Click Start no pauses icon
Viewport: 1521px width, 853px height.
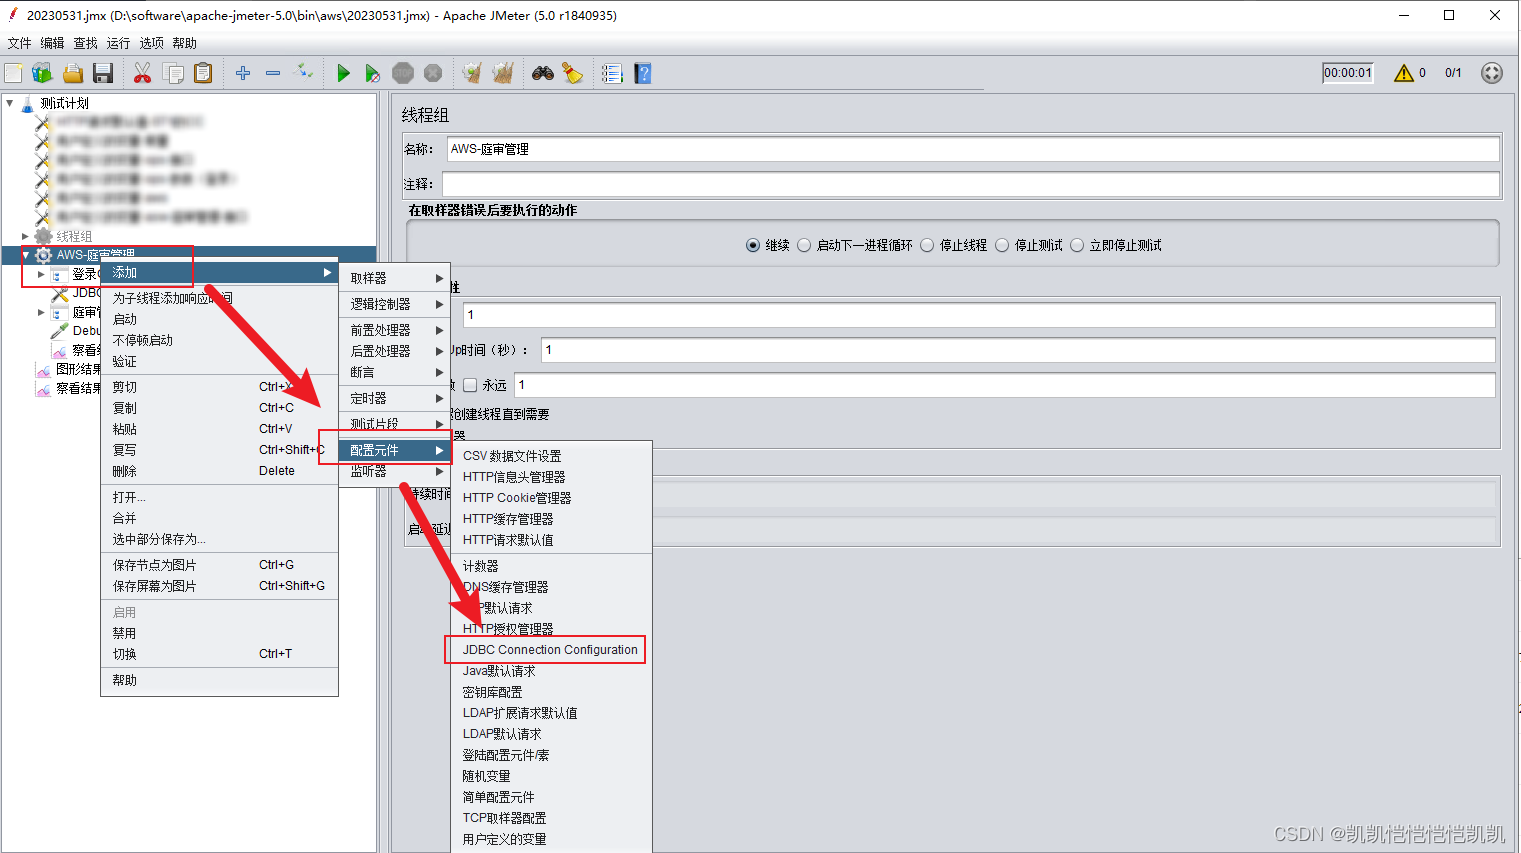click(372, 73)
